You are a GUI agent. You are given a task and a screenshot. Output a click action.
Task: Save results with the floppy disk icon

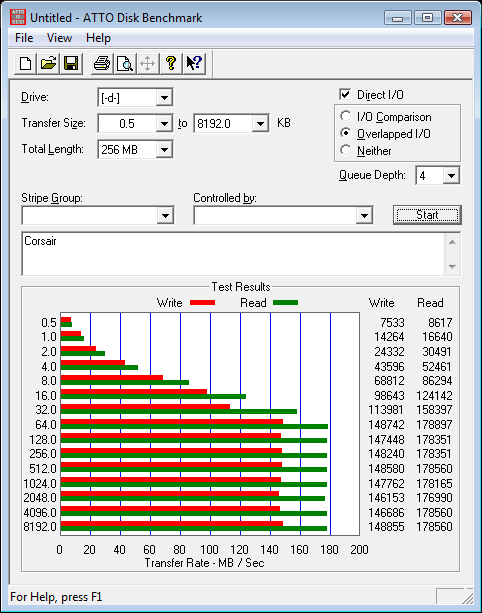click(x=71, y=63)
